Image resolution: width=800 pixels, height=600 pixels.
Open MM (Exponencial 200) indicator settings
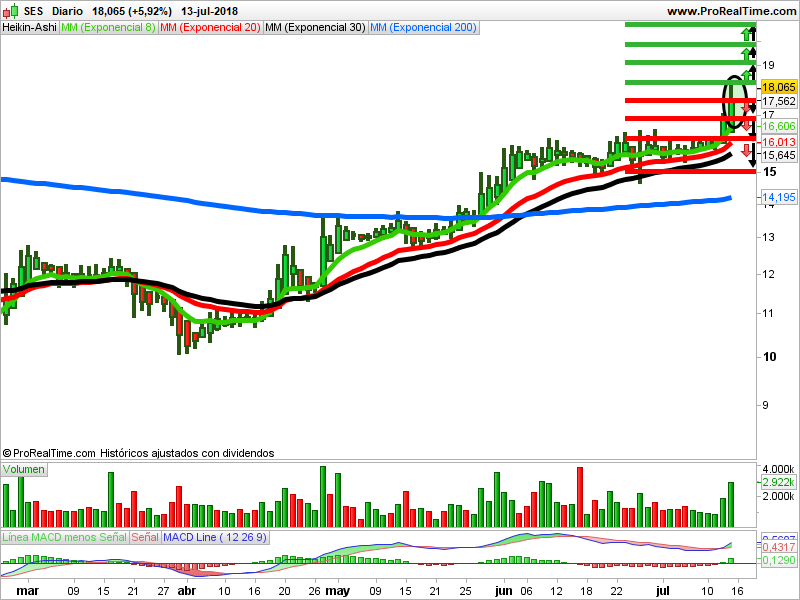[423, 28]
